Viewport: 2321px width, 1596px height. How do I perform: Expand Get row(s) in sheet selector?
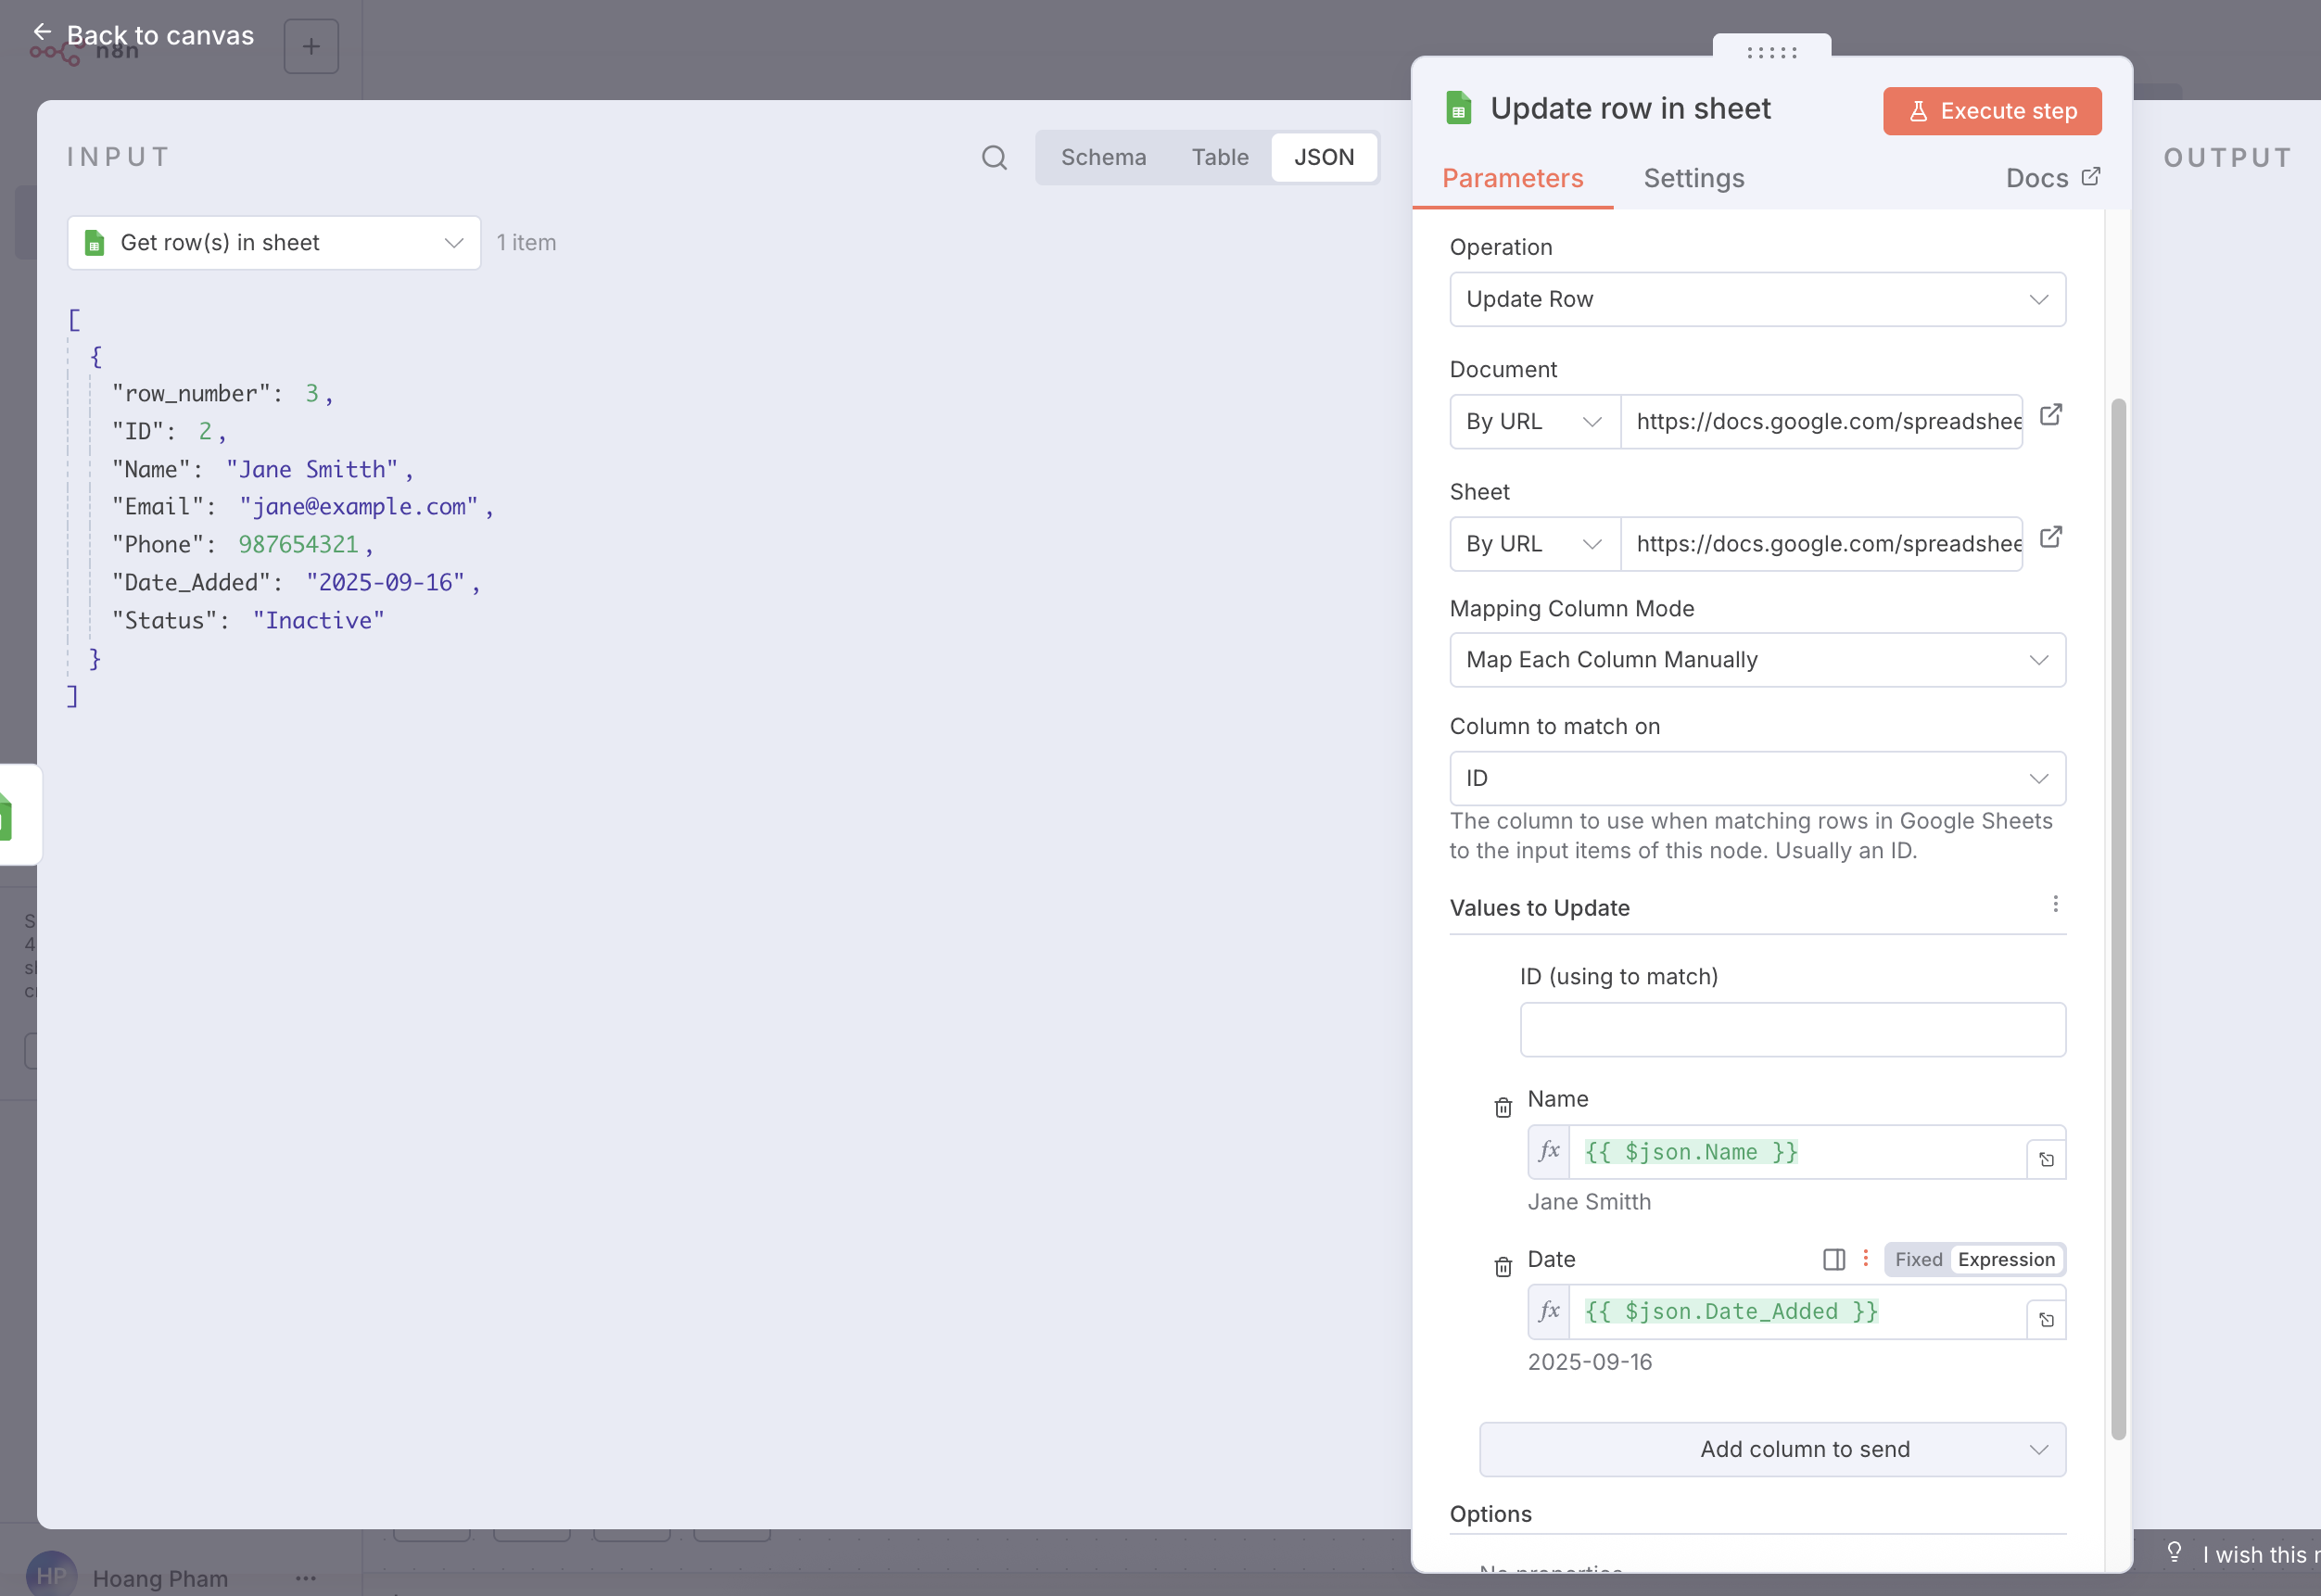[274, 242]
